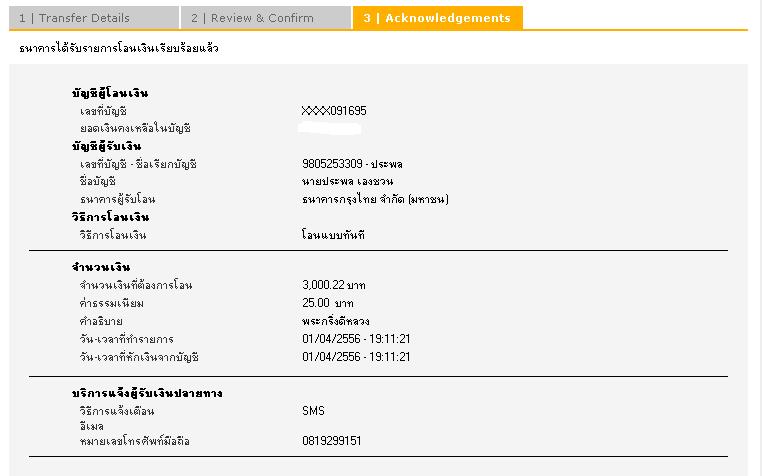Click the บัญชีผู้โอนเงิน section heading
Viewport: 762px width, 476px height.
(110, 93)
